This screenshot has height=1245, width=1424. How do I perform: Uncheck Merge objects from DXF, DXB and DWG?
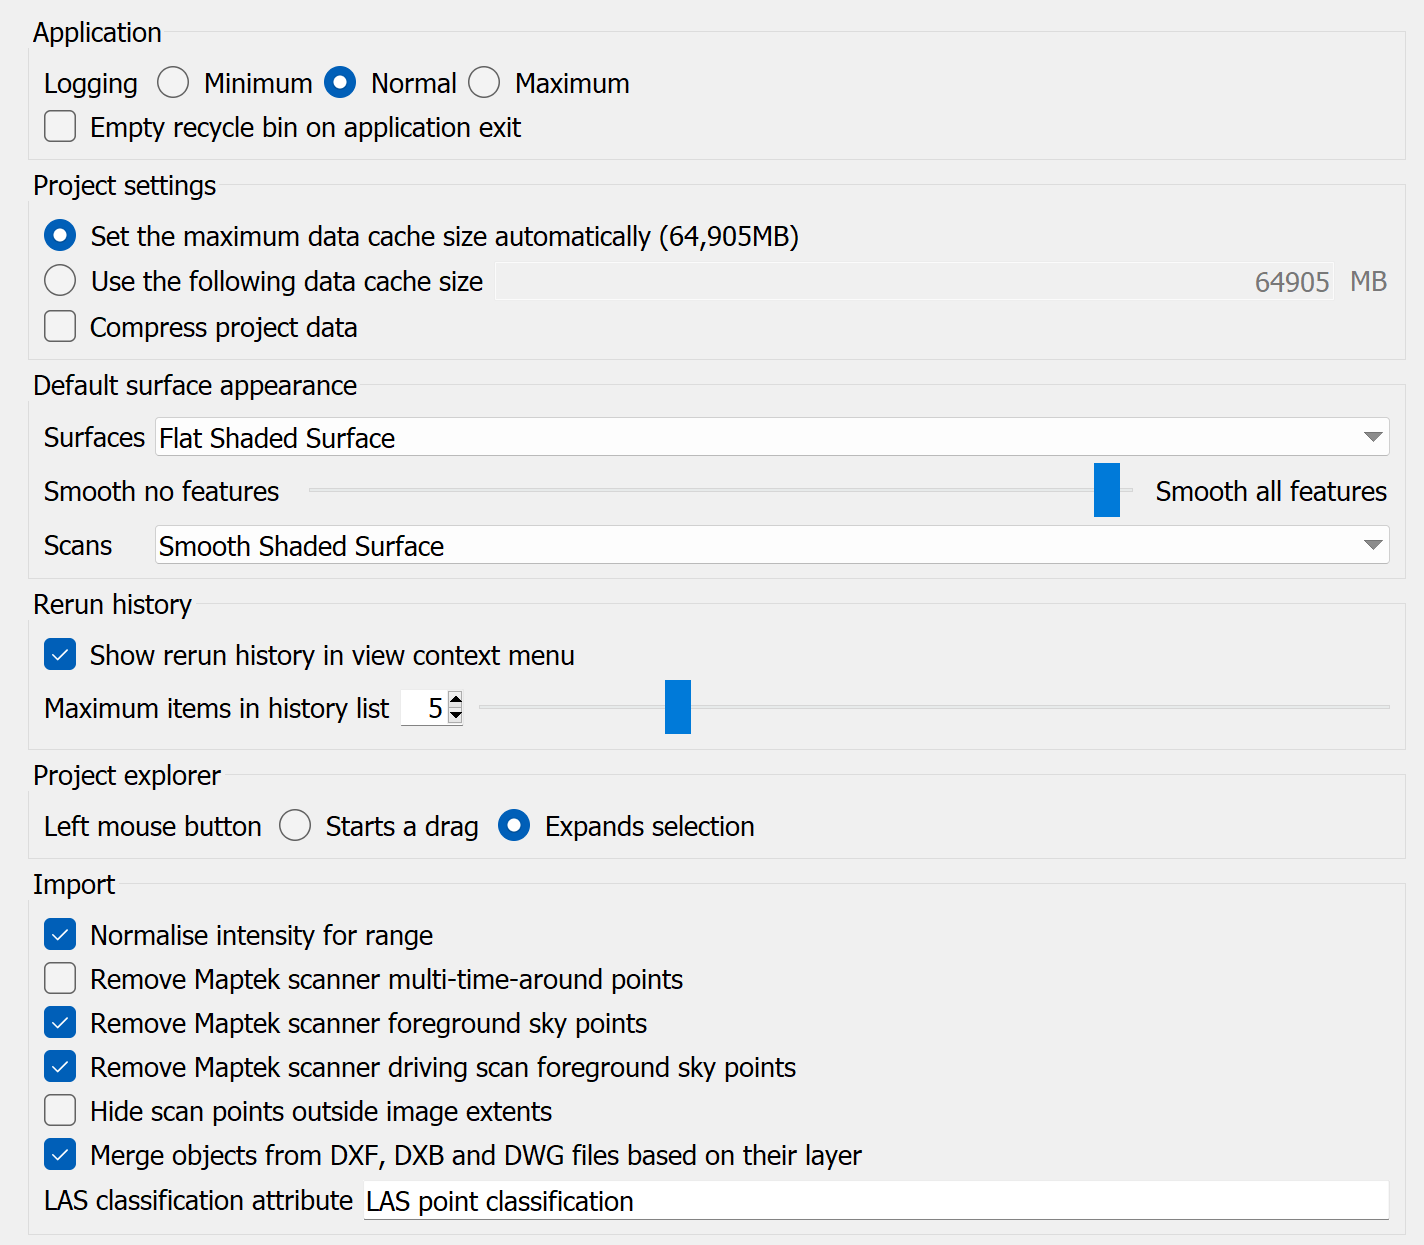coord(60,1155)
